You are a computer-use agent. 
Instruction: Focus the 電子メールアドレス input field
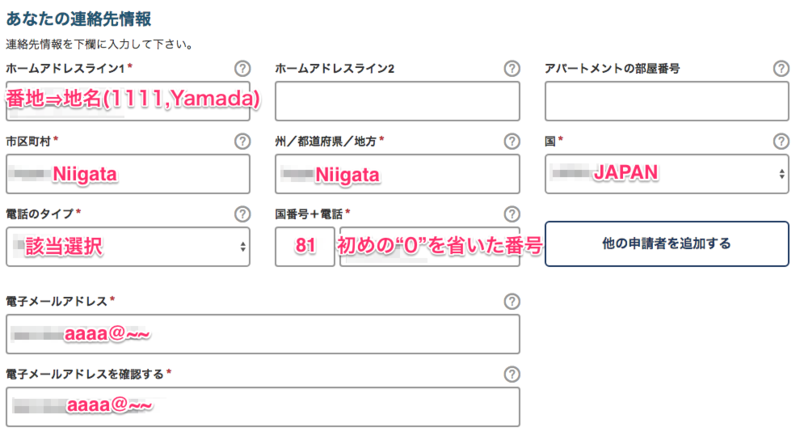click(263, 334)
